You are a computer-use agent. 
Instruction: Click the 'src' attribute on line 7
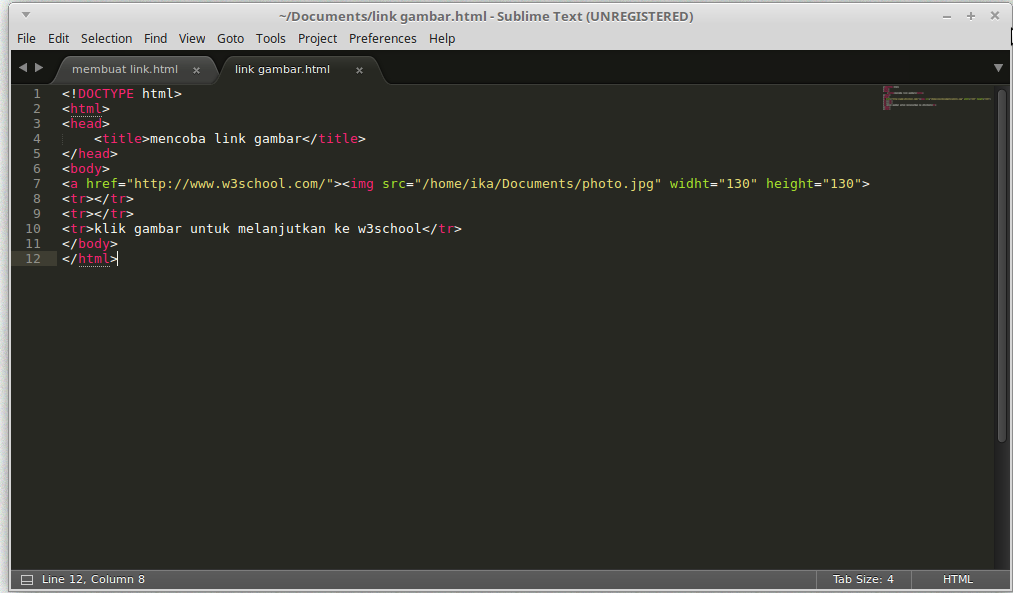pyautogui.click(x=393, y=183)
